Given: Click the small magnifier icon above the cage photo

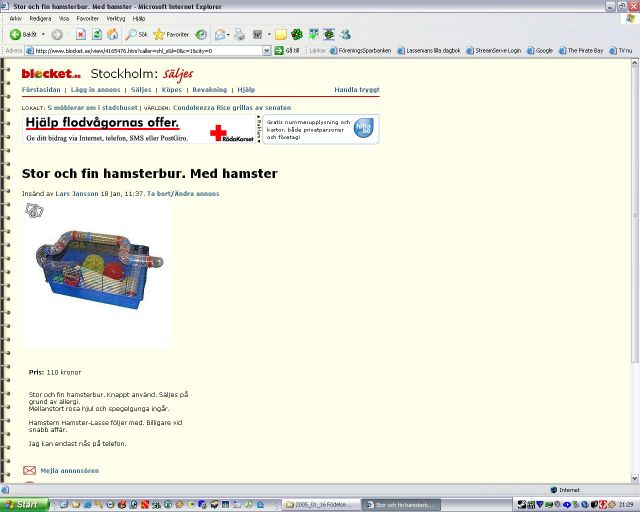Looking at the screenshot, I should pyautogui.click(x=34, y=210).
